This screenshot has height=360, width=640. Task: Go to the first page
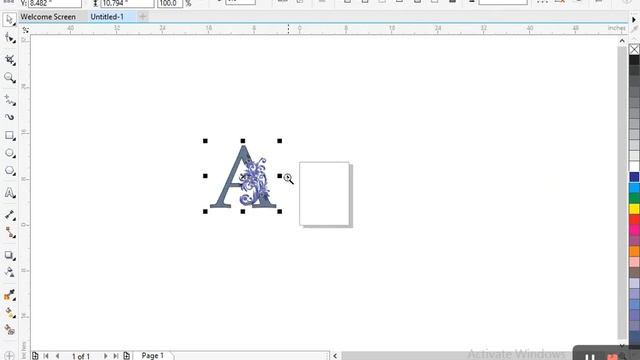click(46, 356)
